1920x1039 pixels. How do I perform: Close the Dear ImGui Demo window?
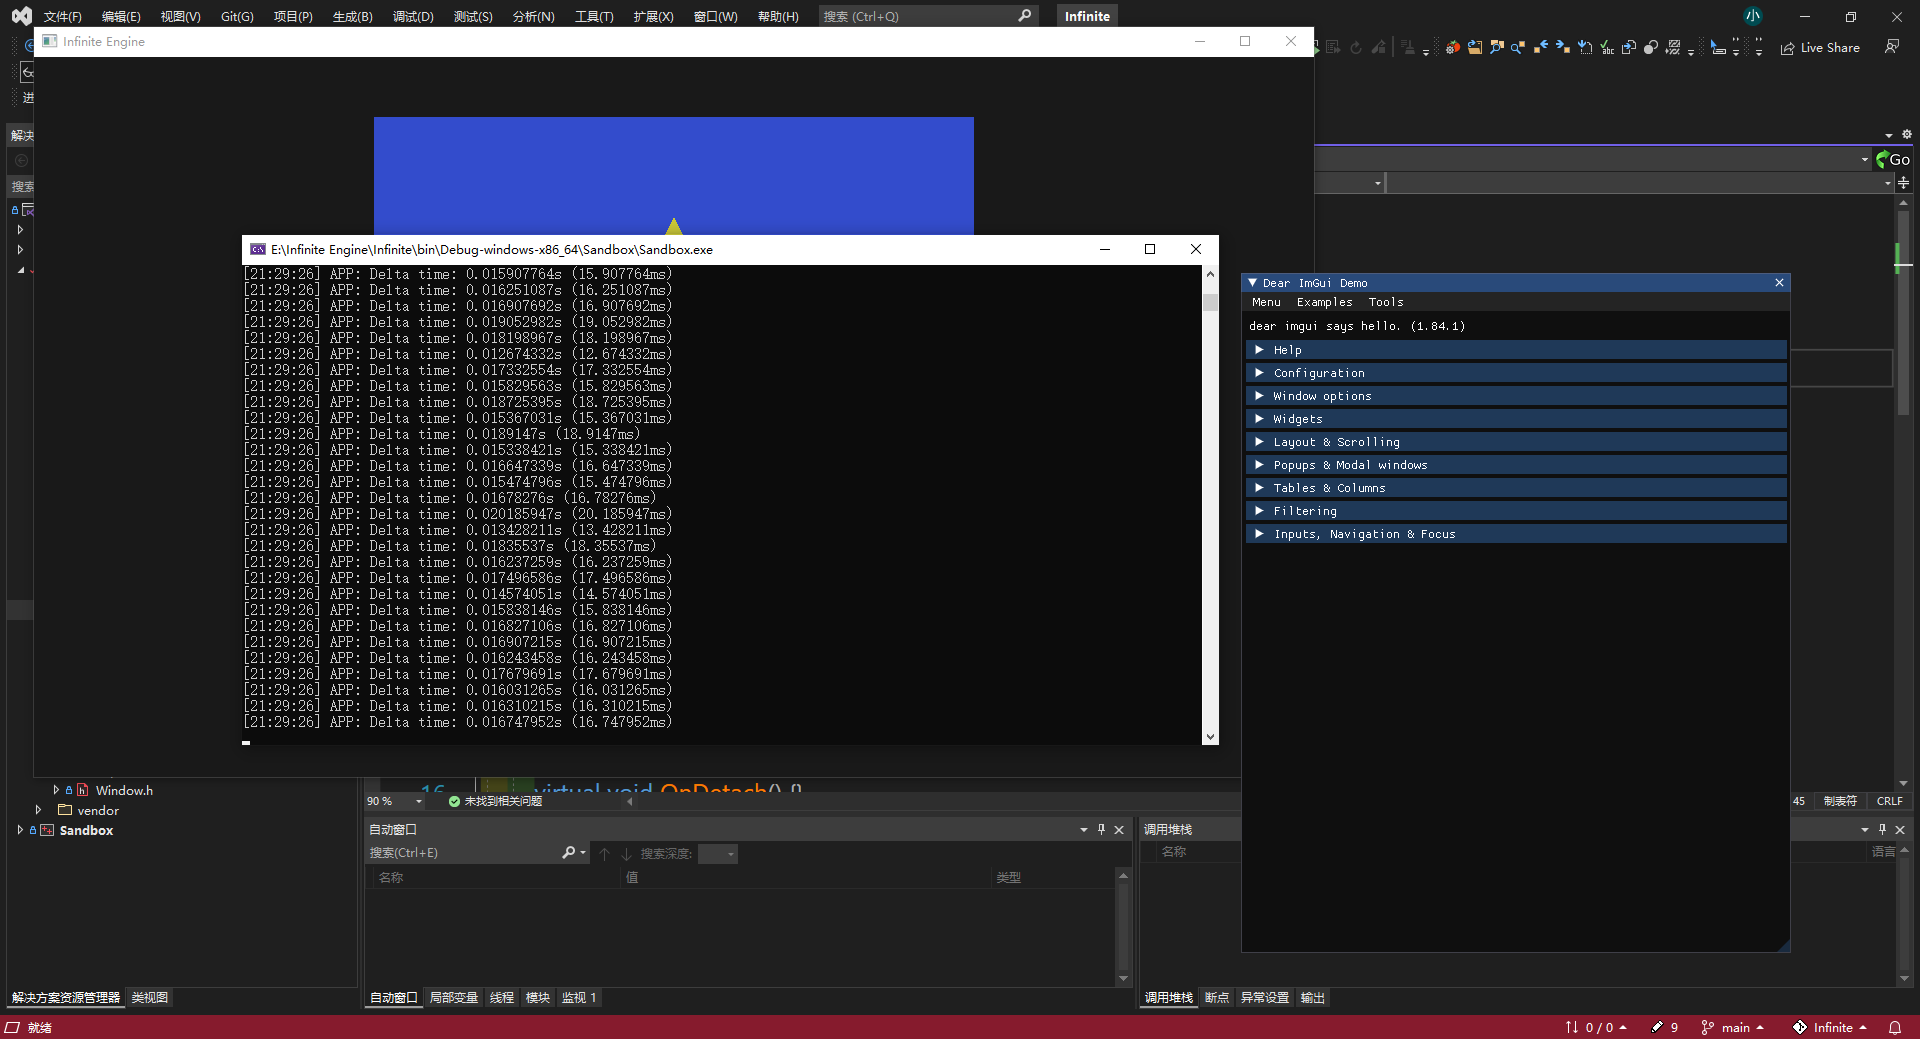point(1779,283)
